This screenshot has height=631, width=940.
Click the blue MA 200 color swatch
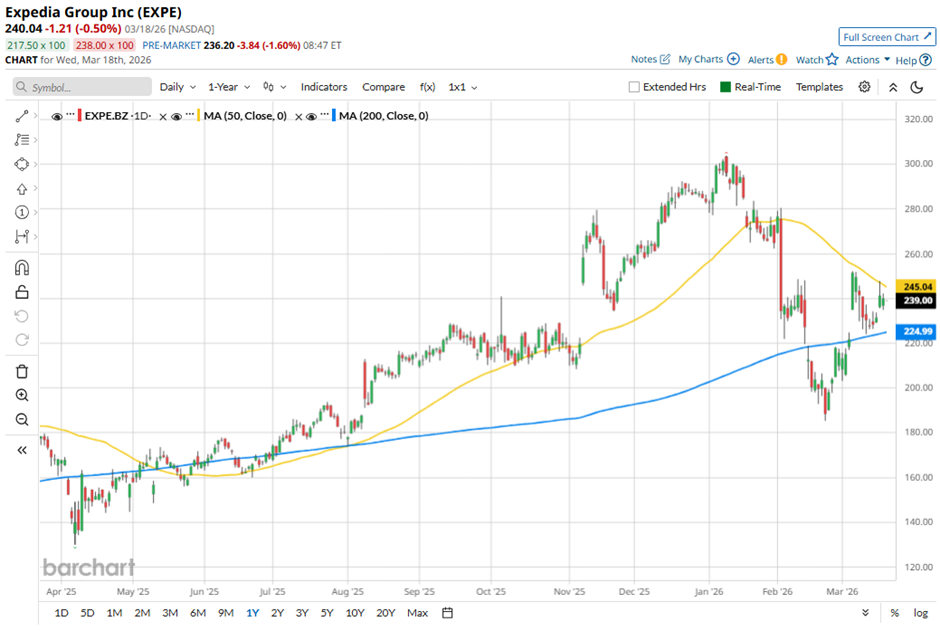(332, 117)
